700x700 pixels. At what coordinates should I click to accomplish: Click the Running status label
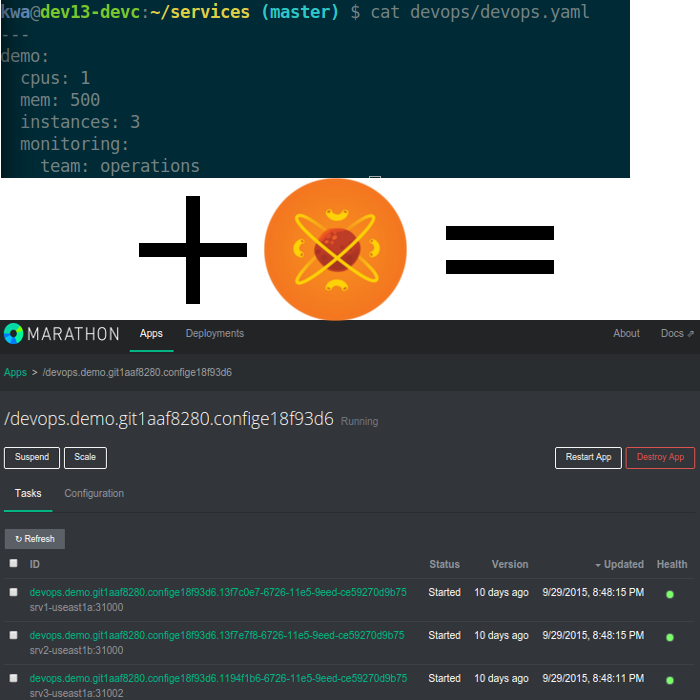tap(359, 421)
